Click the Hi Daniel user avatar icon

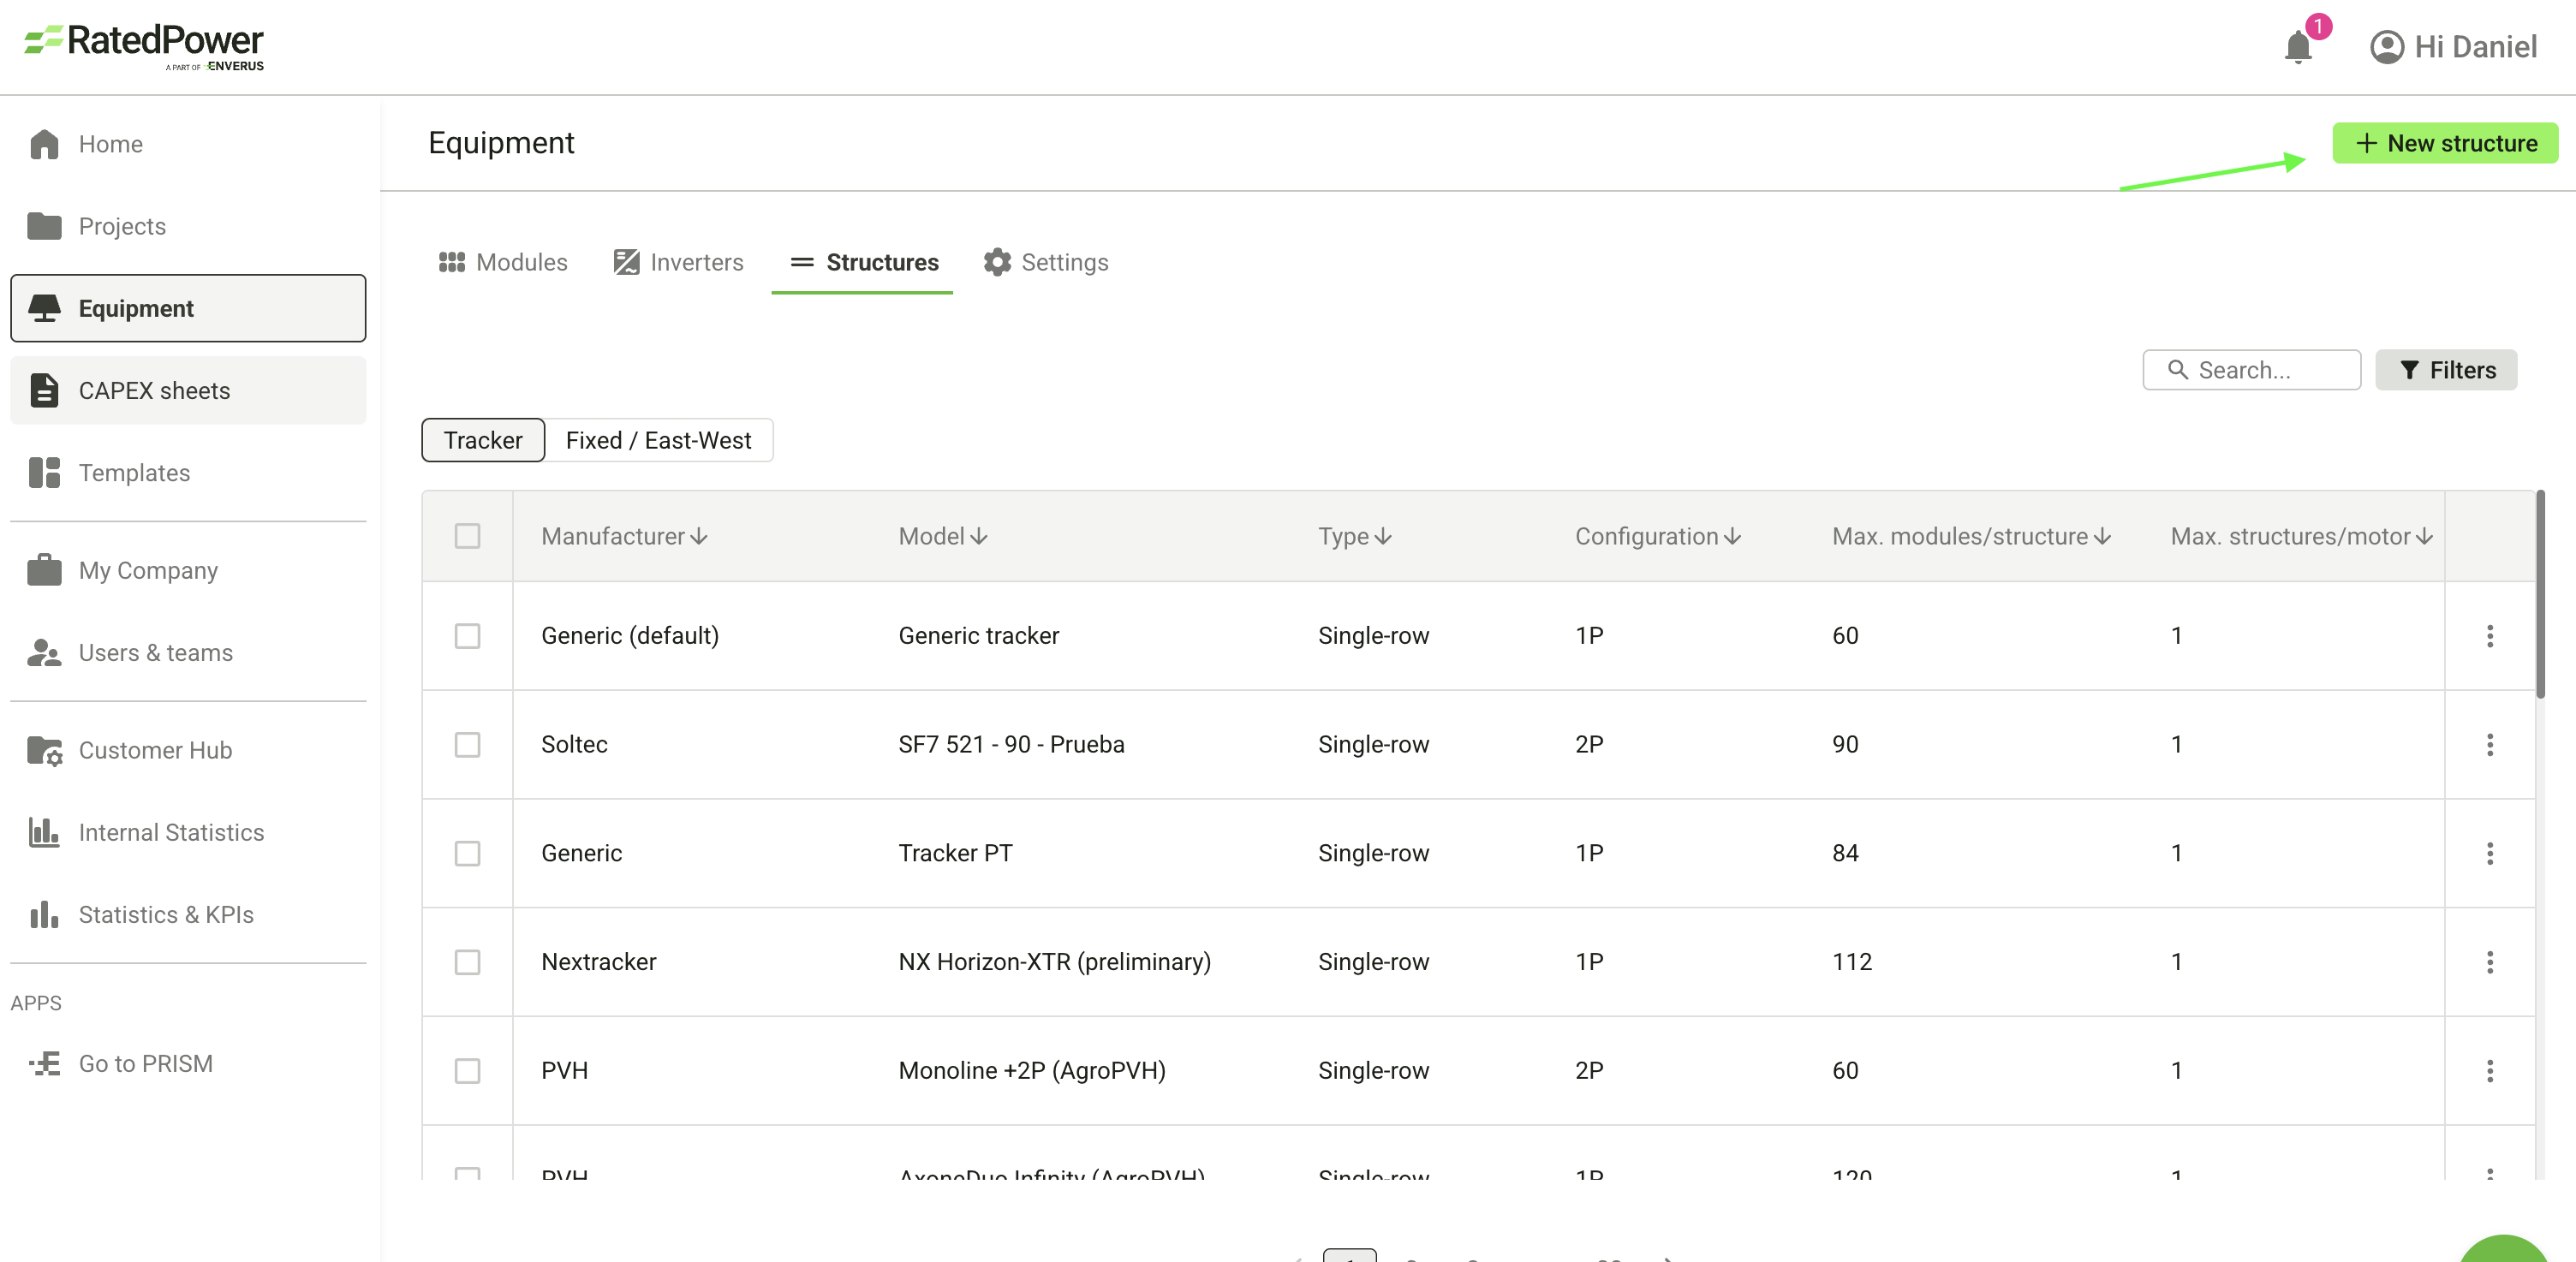2386,47
